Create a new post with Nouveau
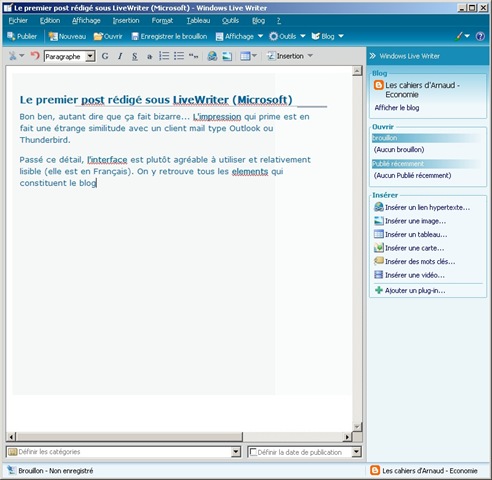 click(x=67, y=36)
